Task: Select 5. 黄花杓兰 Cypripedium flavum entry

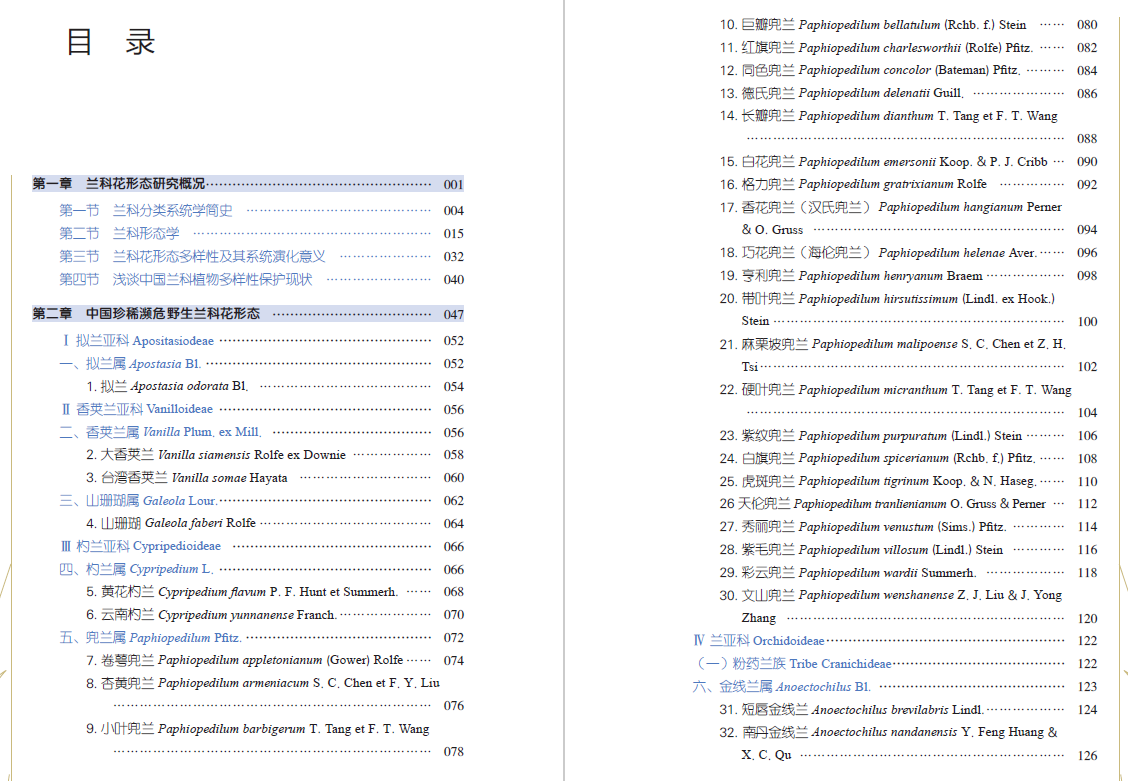Action: [x=275, y=592]
